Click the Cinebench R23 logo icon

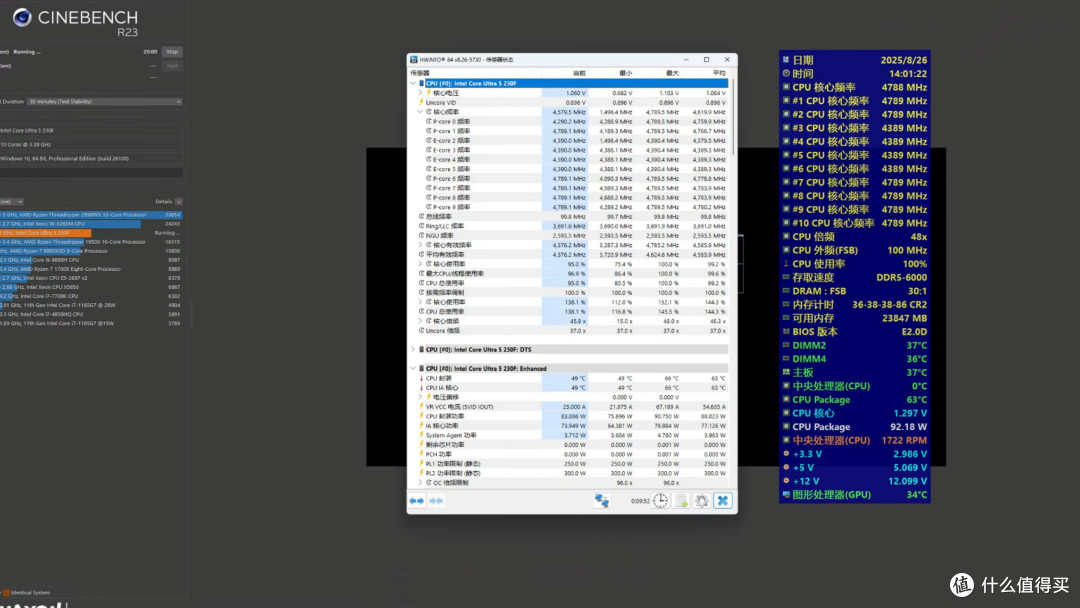click(x=22, y=17)
